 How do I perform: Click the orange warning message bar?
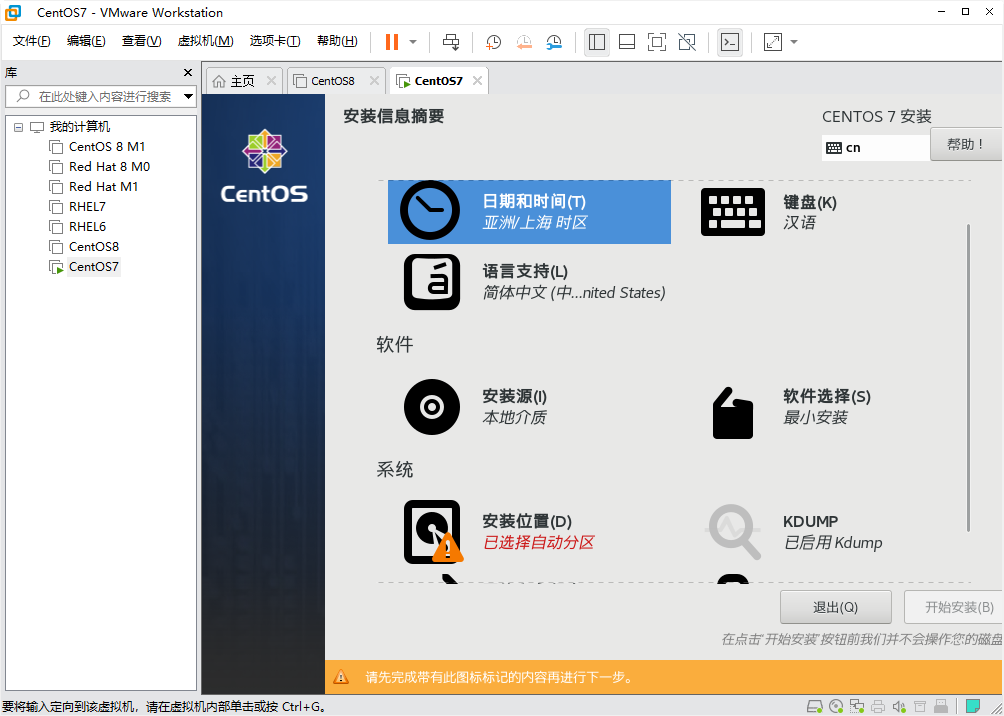[x=664, y=677]
